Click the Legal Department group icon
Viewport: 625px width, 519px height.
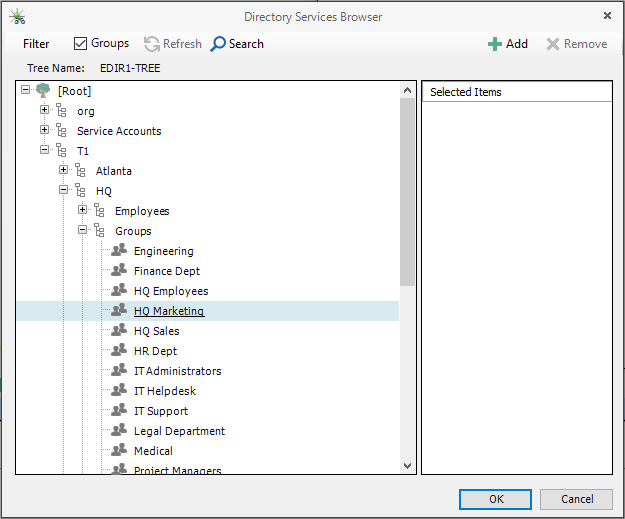click(119, 431)
